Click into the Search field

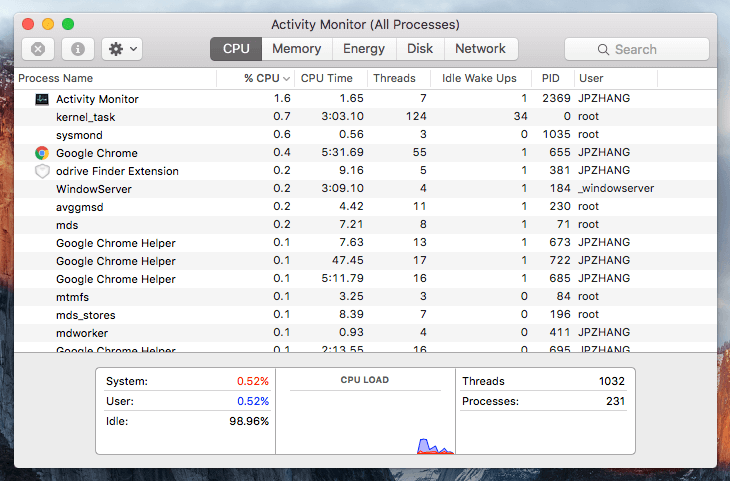637,49
